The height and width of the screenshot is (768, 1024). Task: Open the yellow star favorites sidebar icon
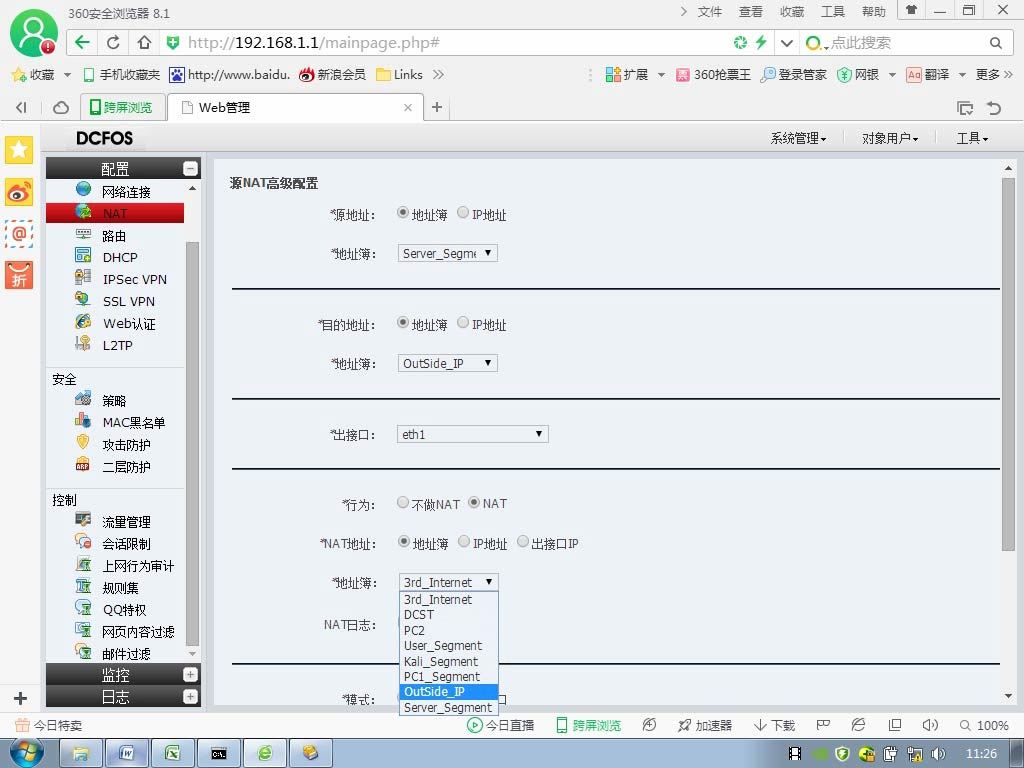[x=19, y=150]
